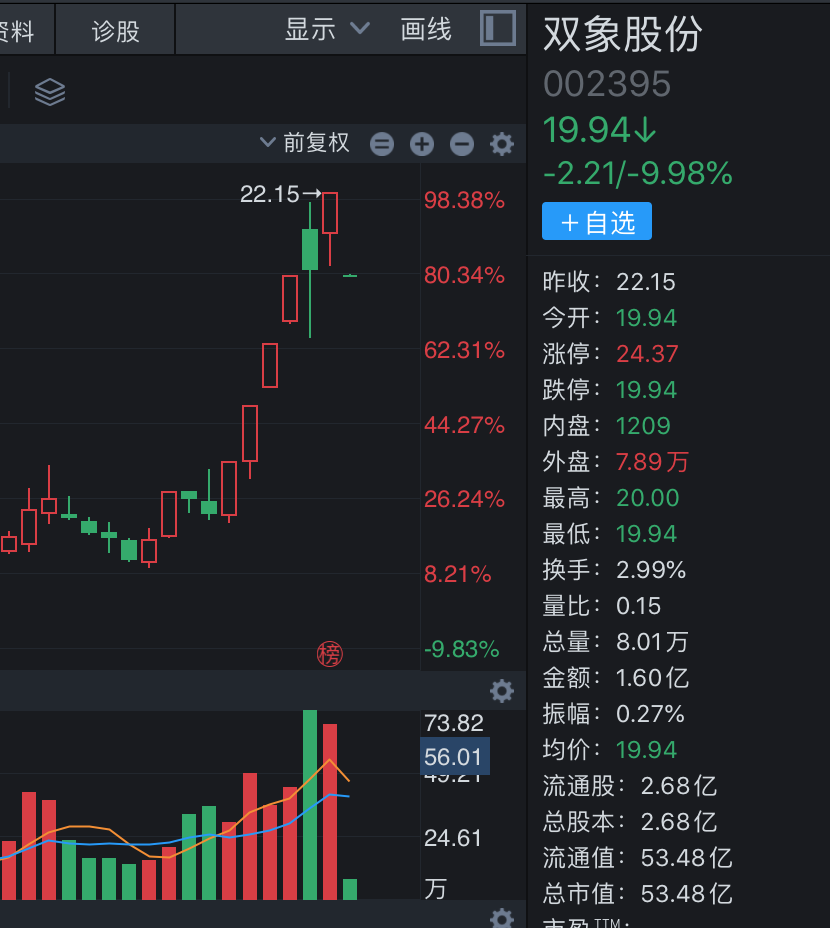Click the equal-sign reset zoom icon
The height and width of the screenshot is (928, 830).
pos(382,144)
